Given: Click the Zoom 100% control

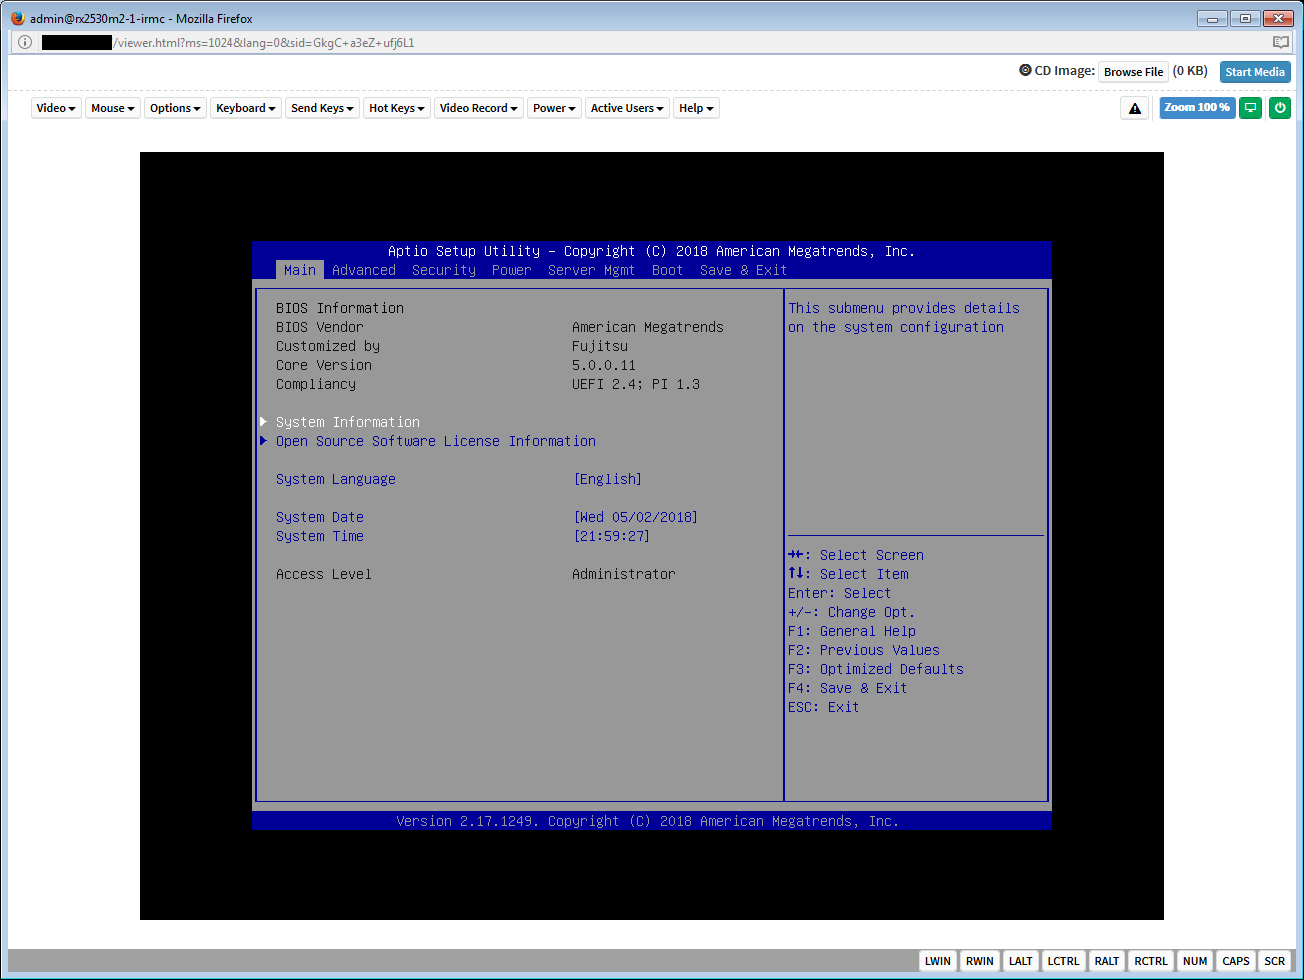Looking at the screenshot, I should (x=1197, y=108).
